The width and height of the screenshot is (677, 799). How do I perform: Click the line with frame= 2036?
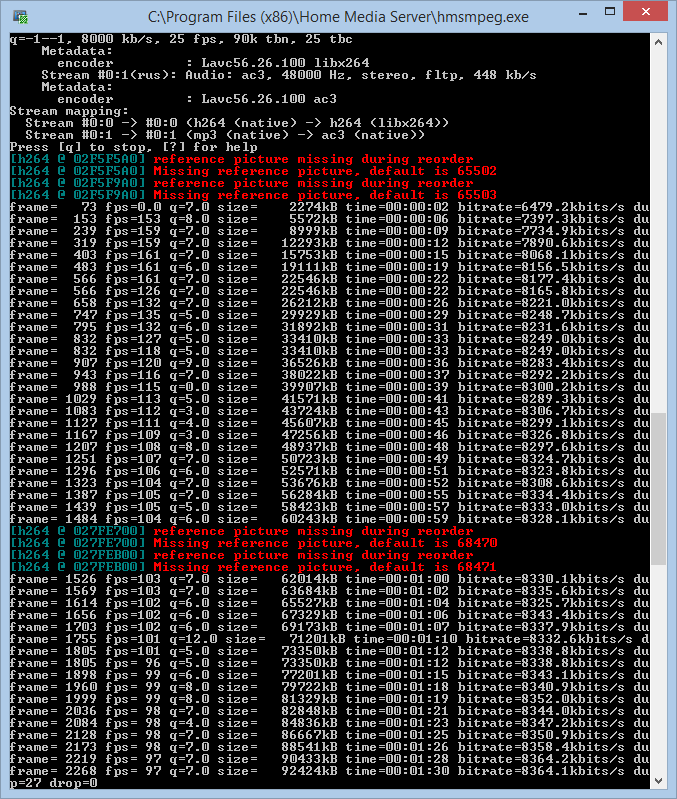[x=329, y=711]
